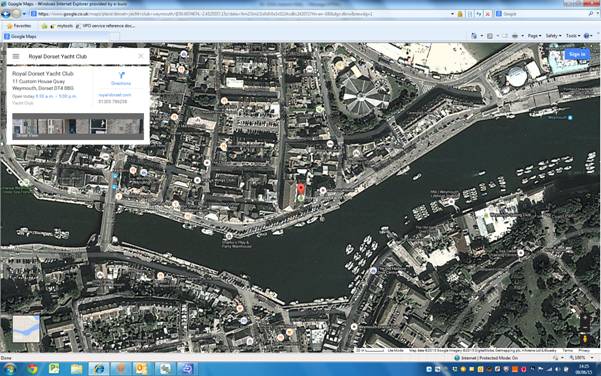601x376 pixels.
Task: Click the red stop loading icon
Action: [488, 14]
